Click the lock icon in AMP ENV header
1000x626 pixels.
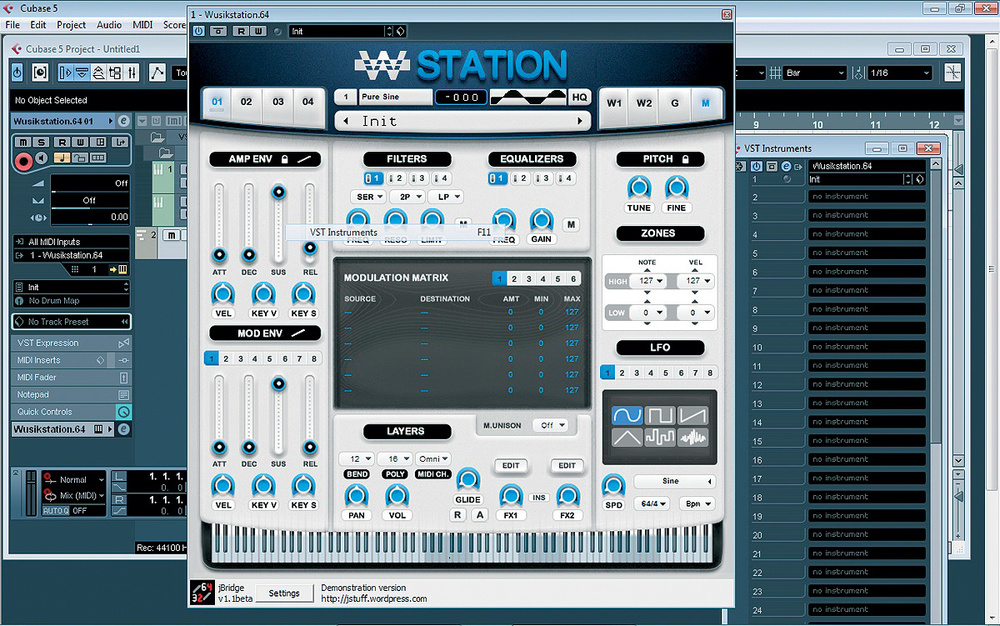(284, 159)
